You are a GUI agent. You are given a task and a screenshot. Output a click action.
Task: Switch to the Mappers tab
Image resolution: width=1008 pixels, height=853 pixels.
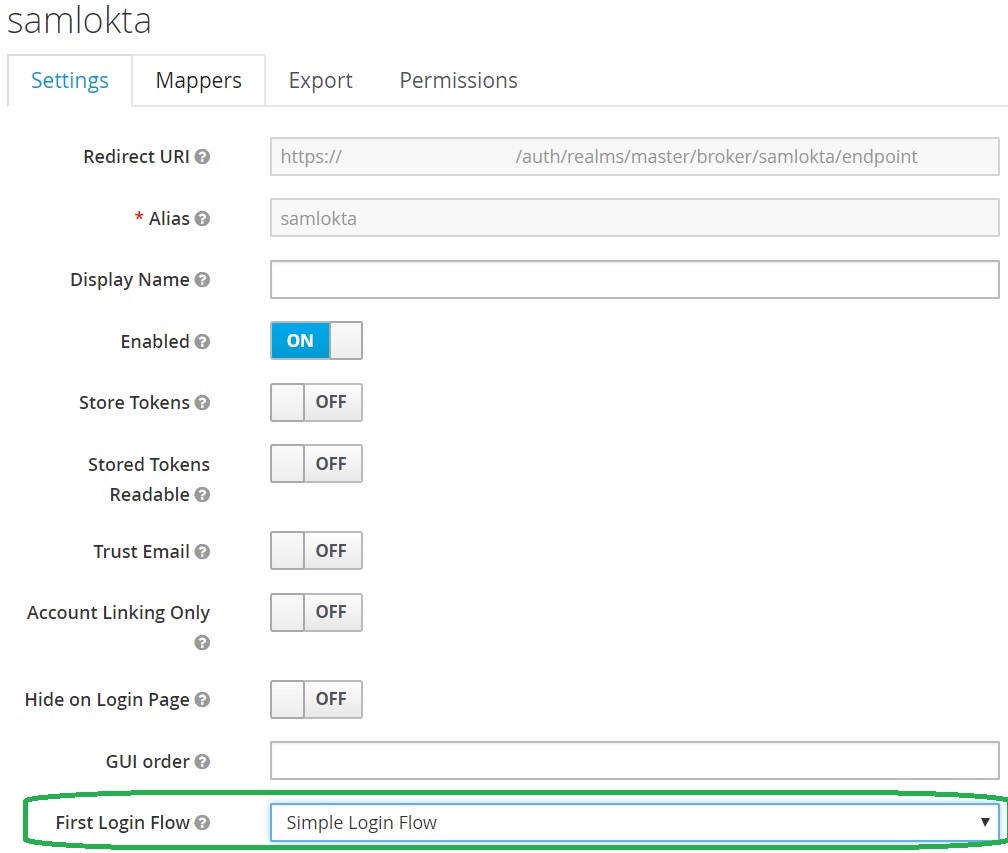click(198, 81)
